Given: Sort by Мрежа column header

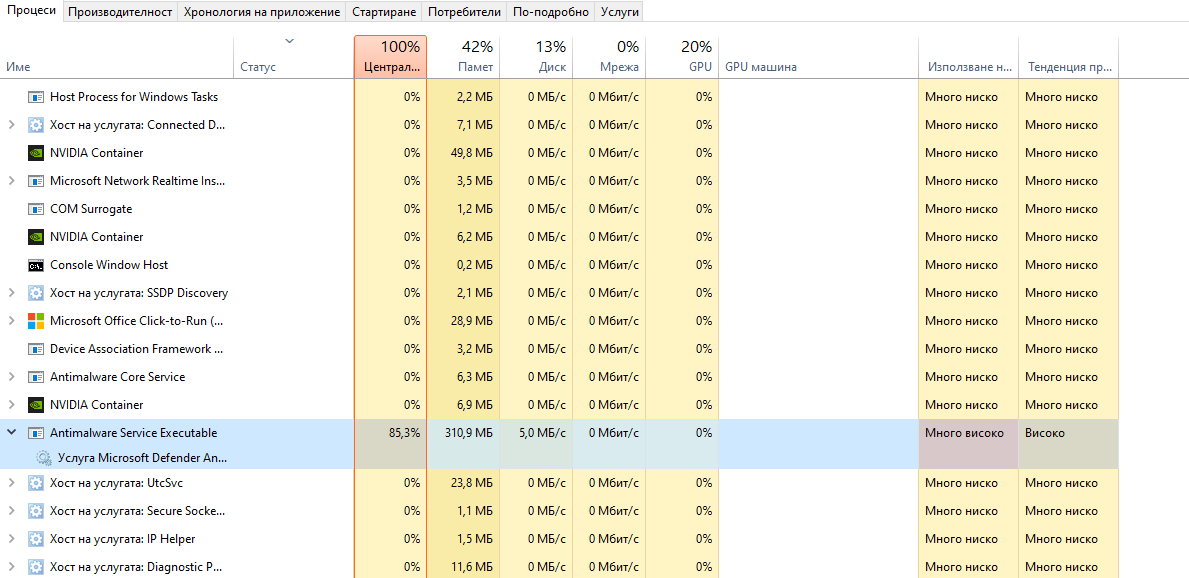Looking at the screenshot, I should click(x=609, y=56).
